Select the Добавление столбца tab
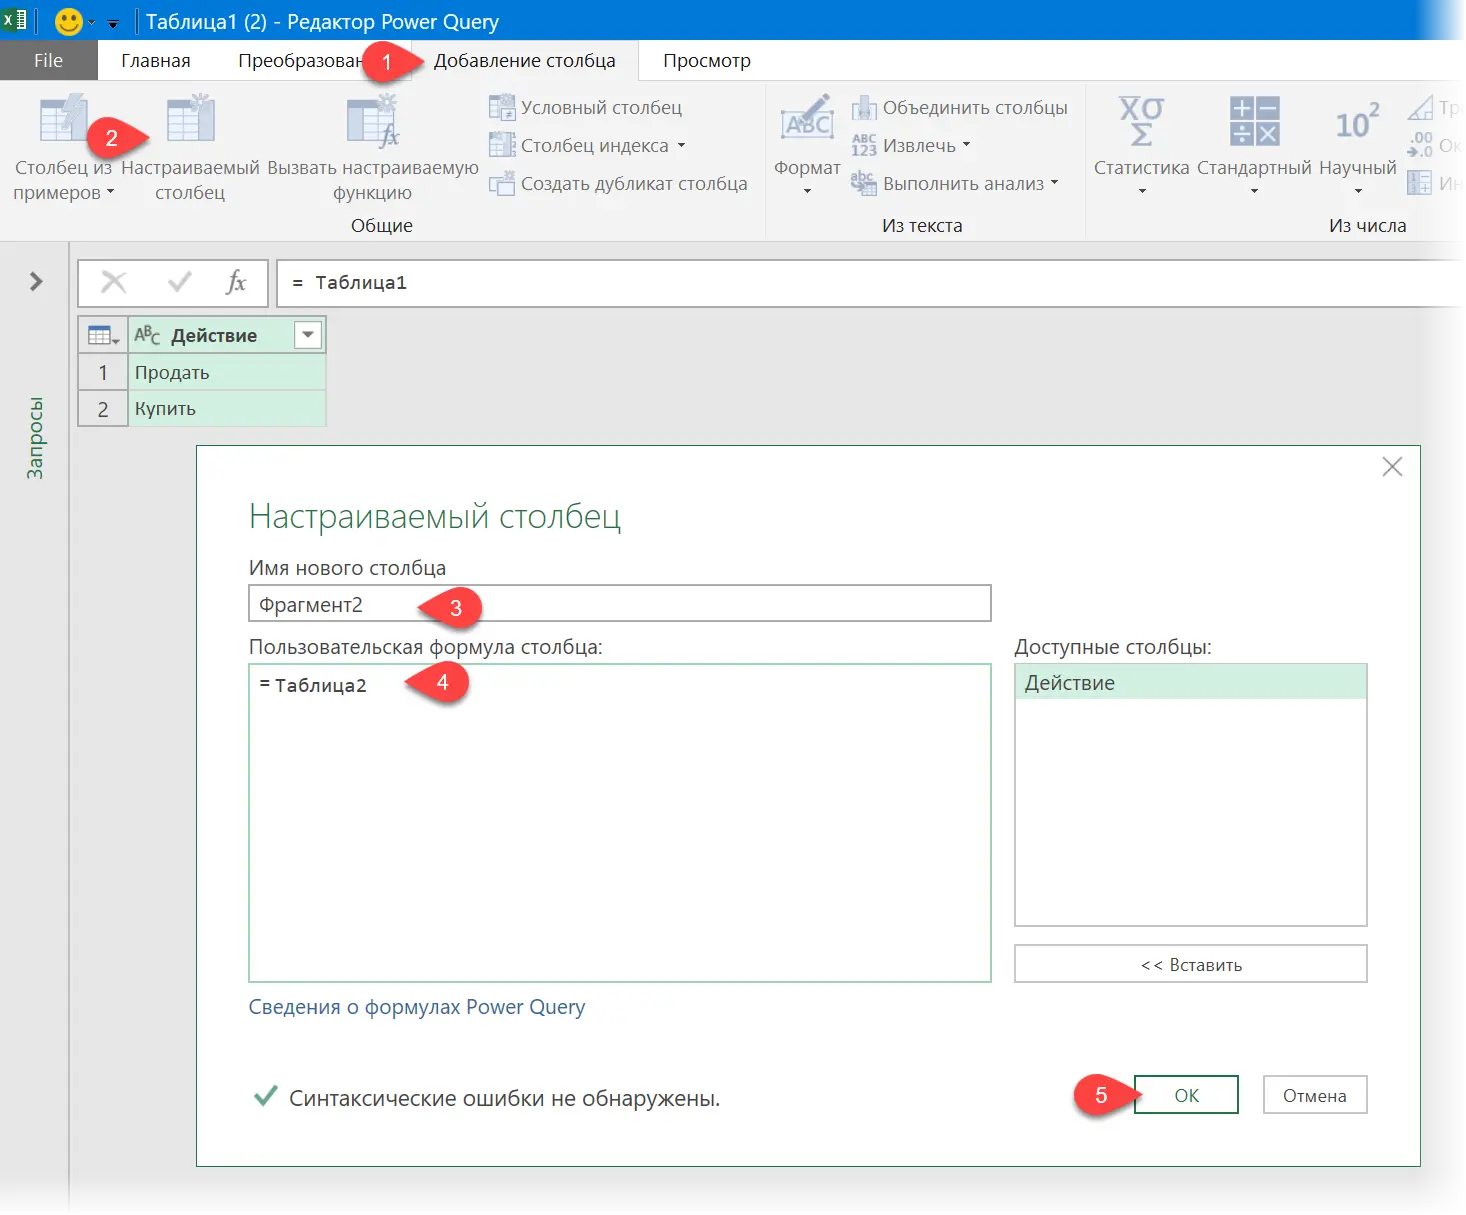Image resolution: width=1466 pixels, height=1215 pixels. click(x=524, y=60)
